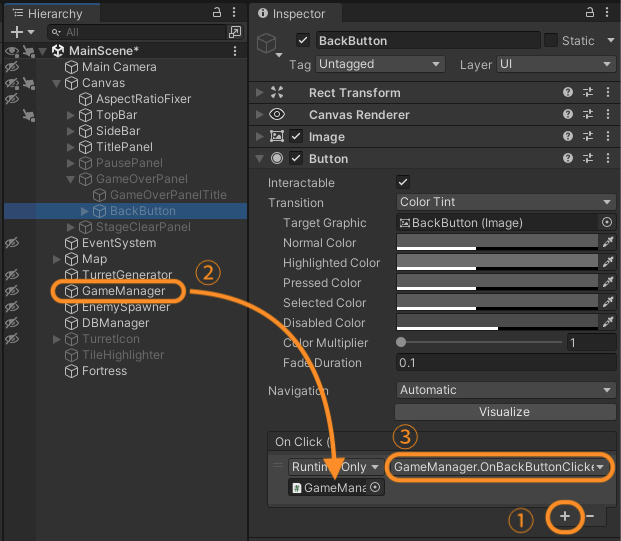Screen dimensions: 621x541
Task: Open the MainScene context menu dots
Action: [x=235, y=51]
